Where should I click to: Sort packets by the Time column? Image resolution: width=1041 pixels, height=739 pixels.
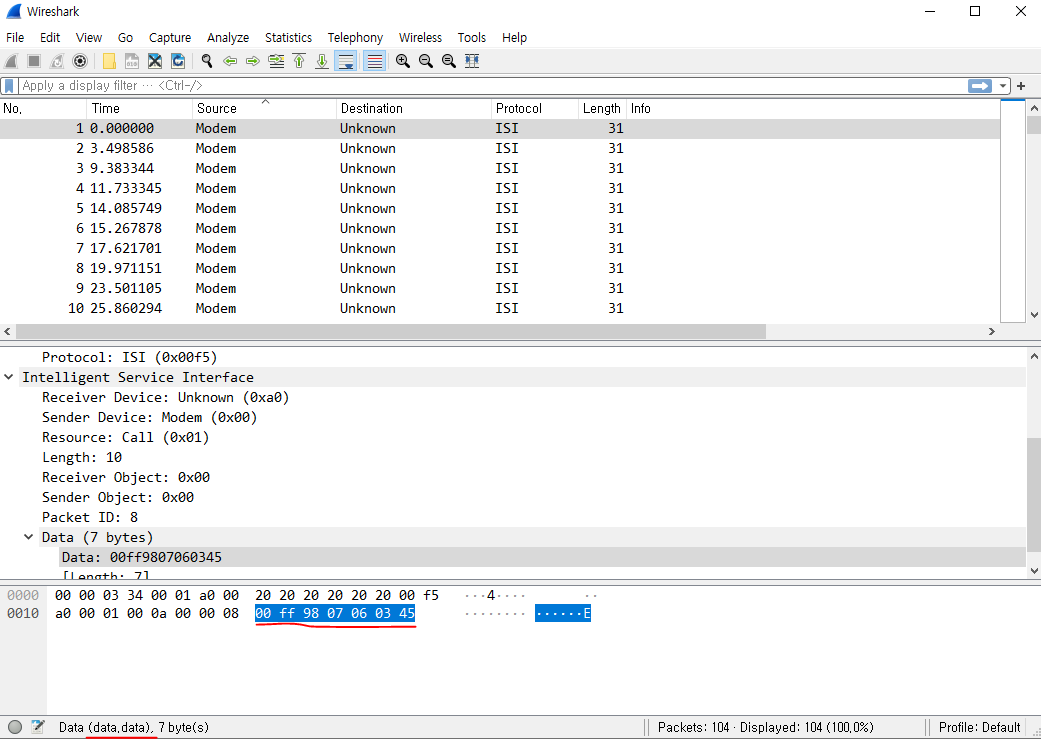(139, 109)
